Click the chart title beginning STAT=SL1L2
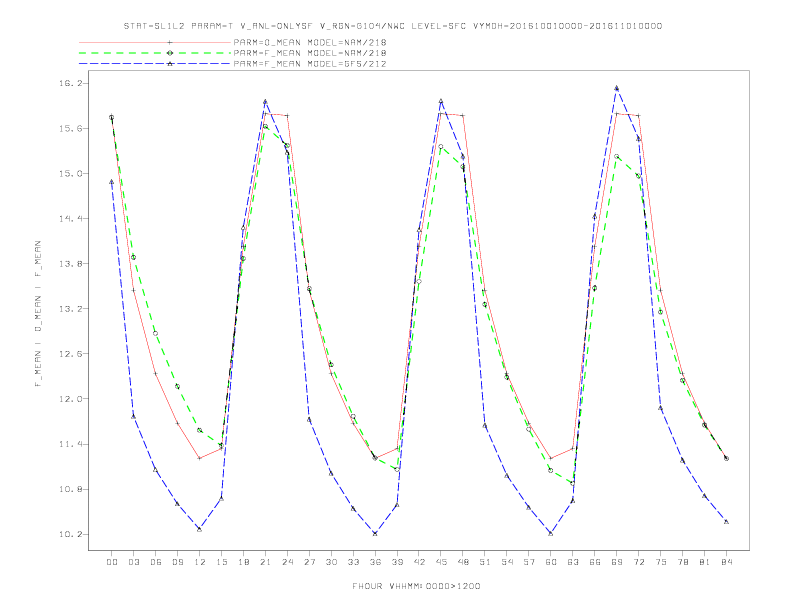The height and width of the screenshot is (612, 792). point(392,26)
